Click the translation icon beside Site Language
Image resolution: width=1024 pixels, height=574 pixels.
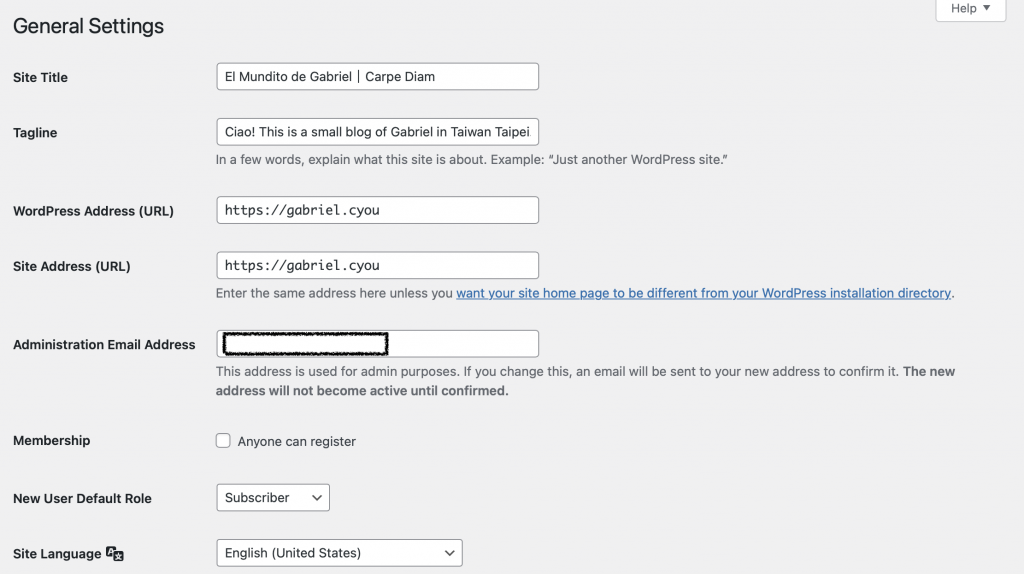pos(115,554)
